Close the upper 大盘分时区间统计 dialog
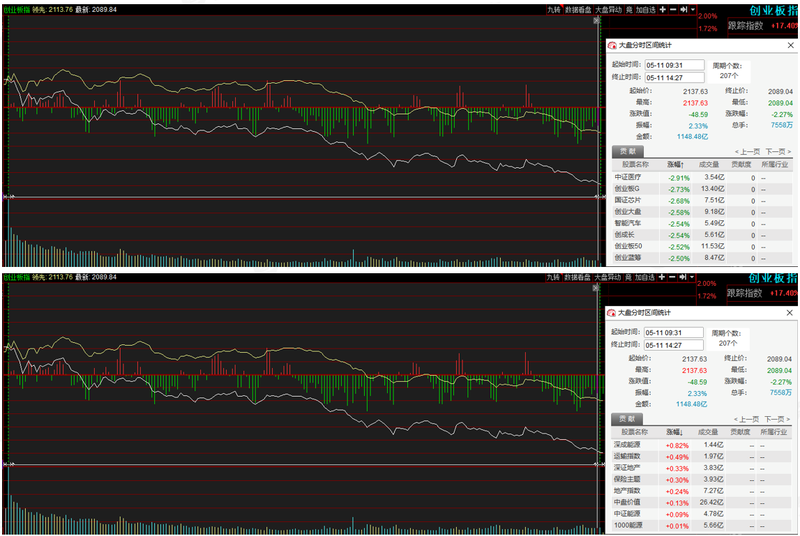The image size is (800, 536). tap(790, 45)
